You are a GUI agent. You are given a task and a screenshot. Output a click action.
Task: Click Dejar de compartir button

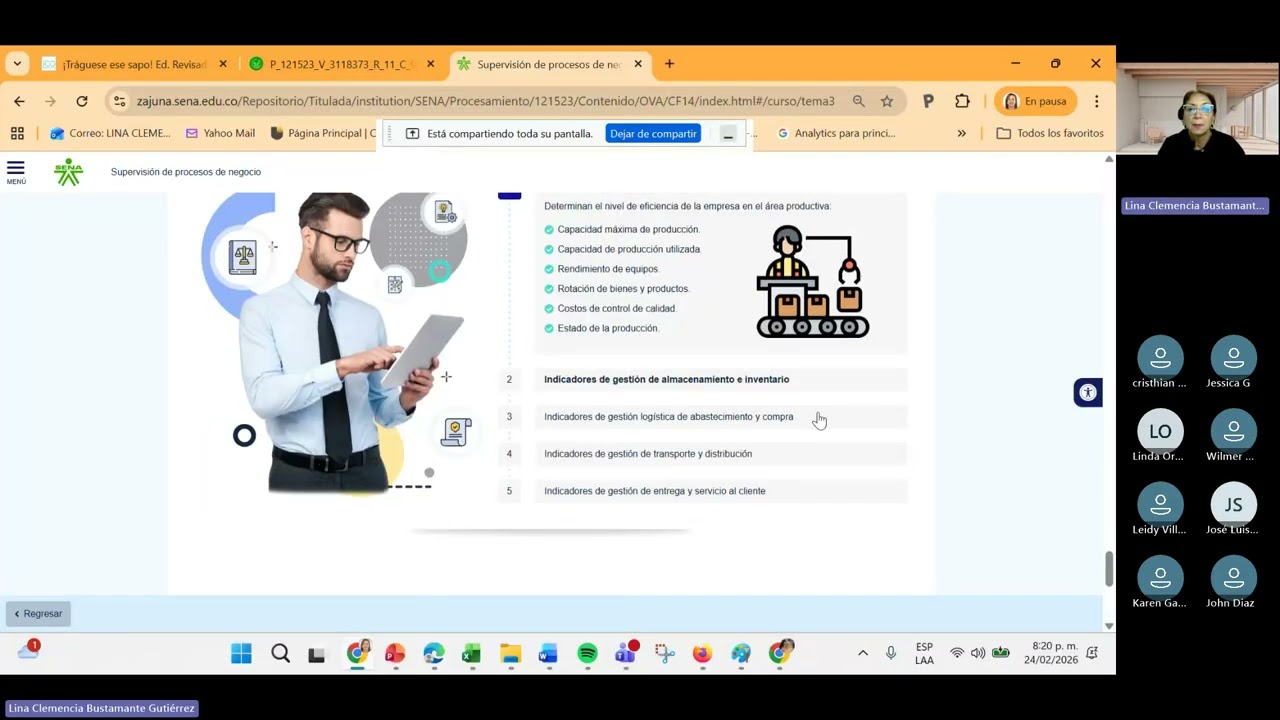653,133
